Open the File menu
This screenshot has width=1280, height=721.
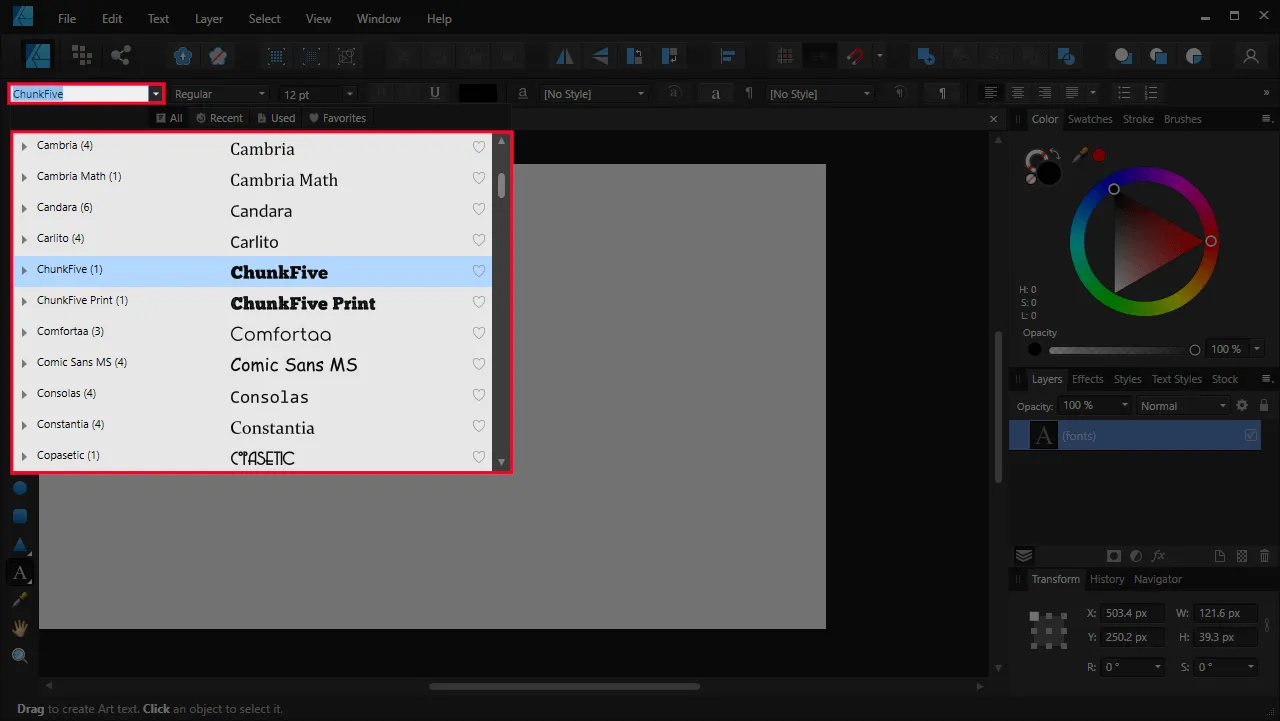pos(67,19)
